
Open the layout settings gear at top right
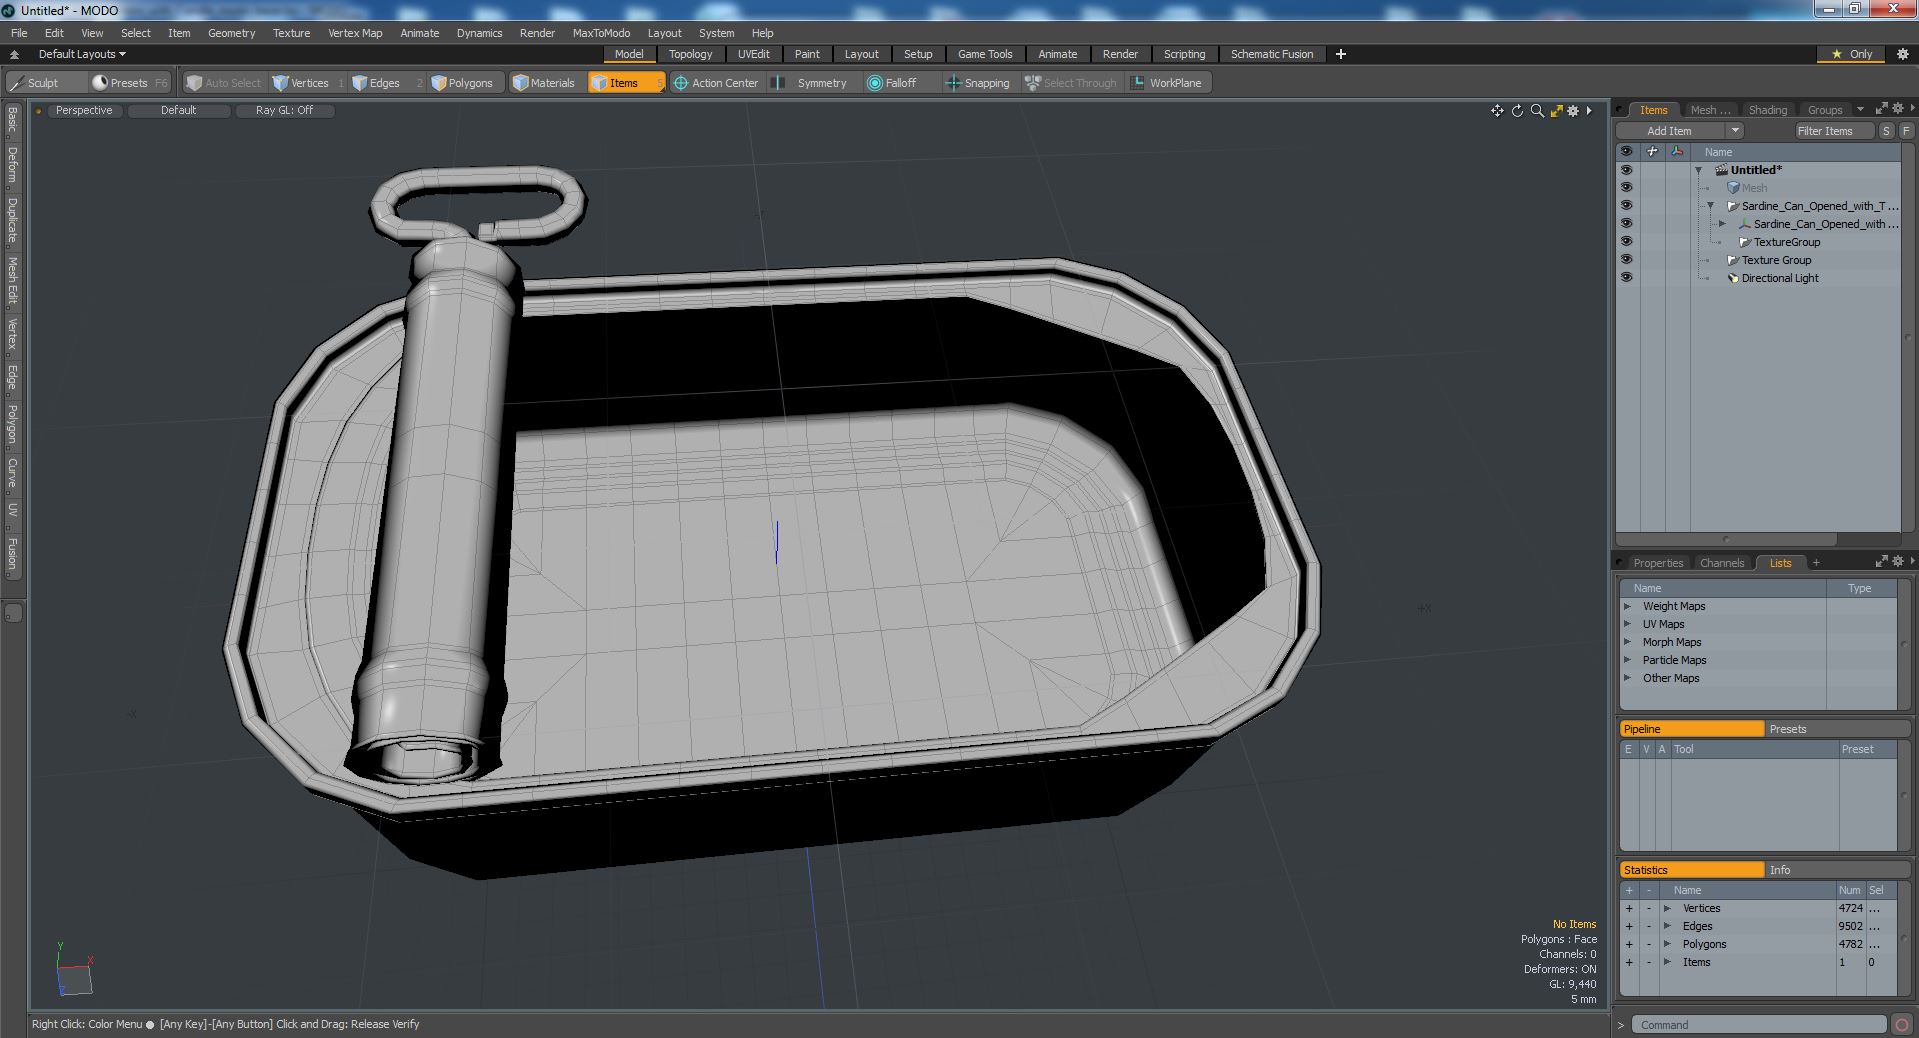coord(1902,54)
